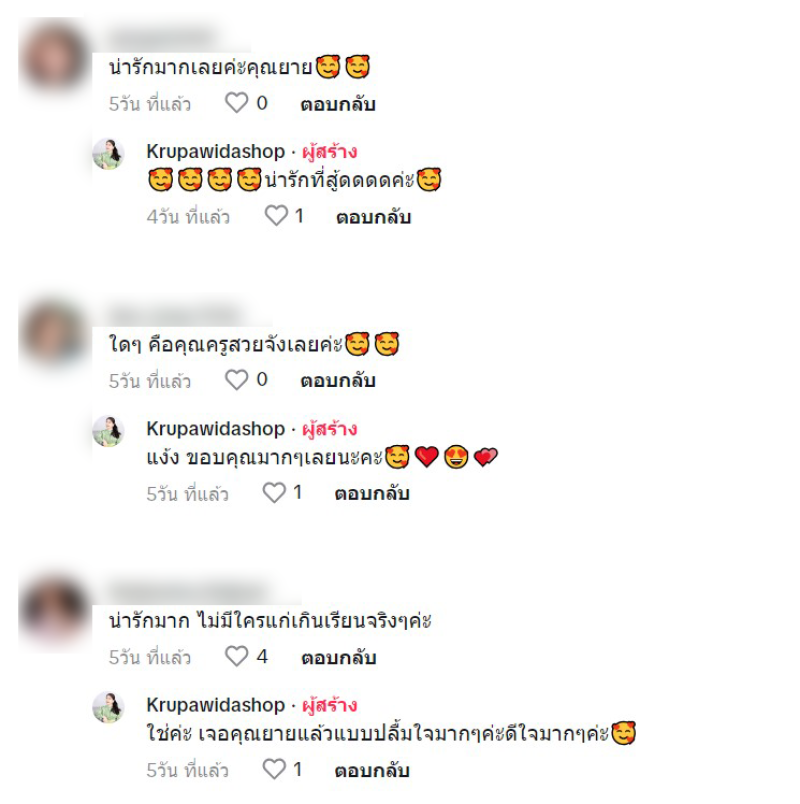Like the comment with 4 likes

point(236,656)
